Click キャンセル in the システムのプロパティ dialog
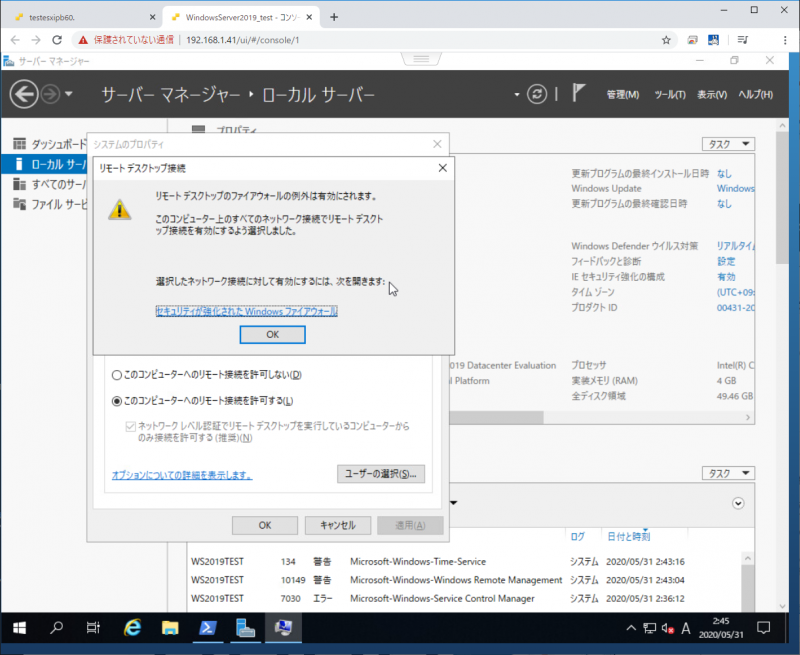 point(338,525)
